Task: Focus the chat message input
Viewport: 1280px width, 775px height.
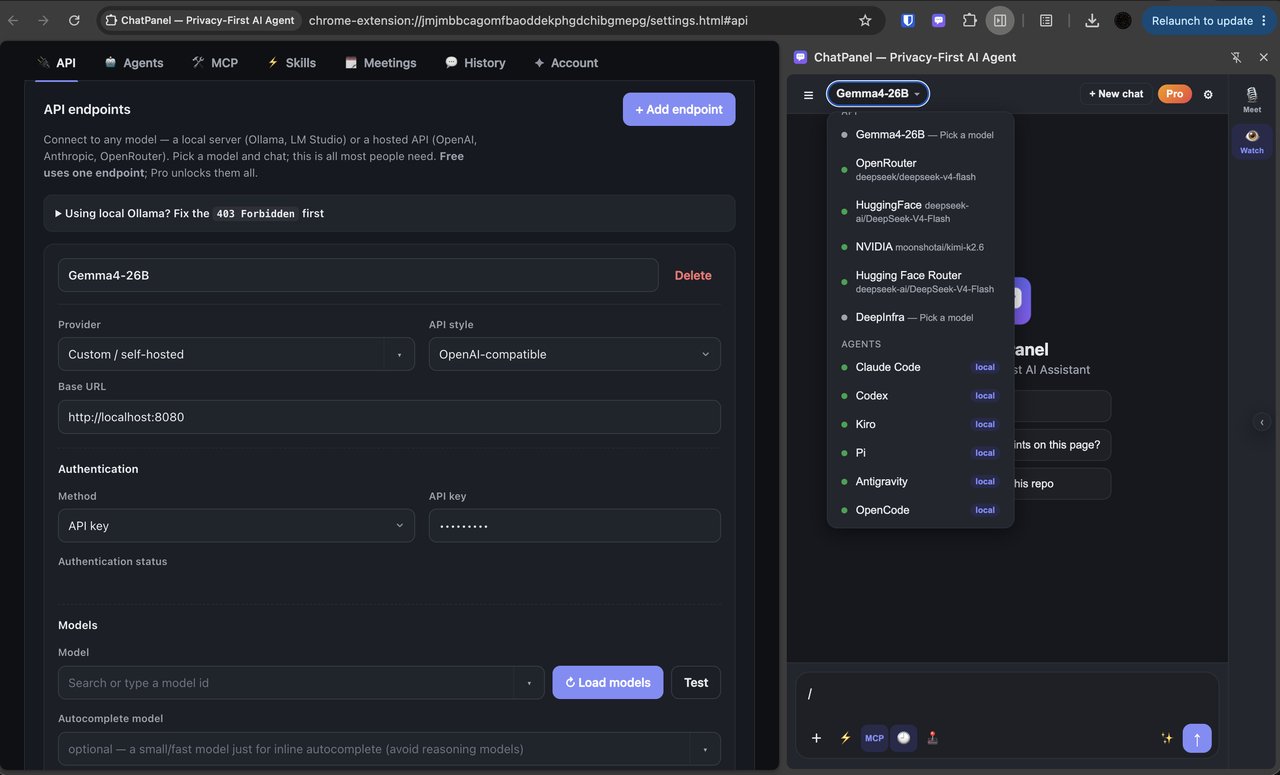Action: tap(1007, 694)
